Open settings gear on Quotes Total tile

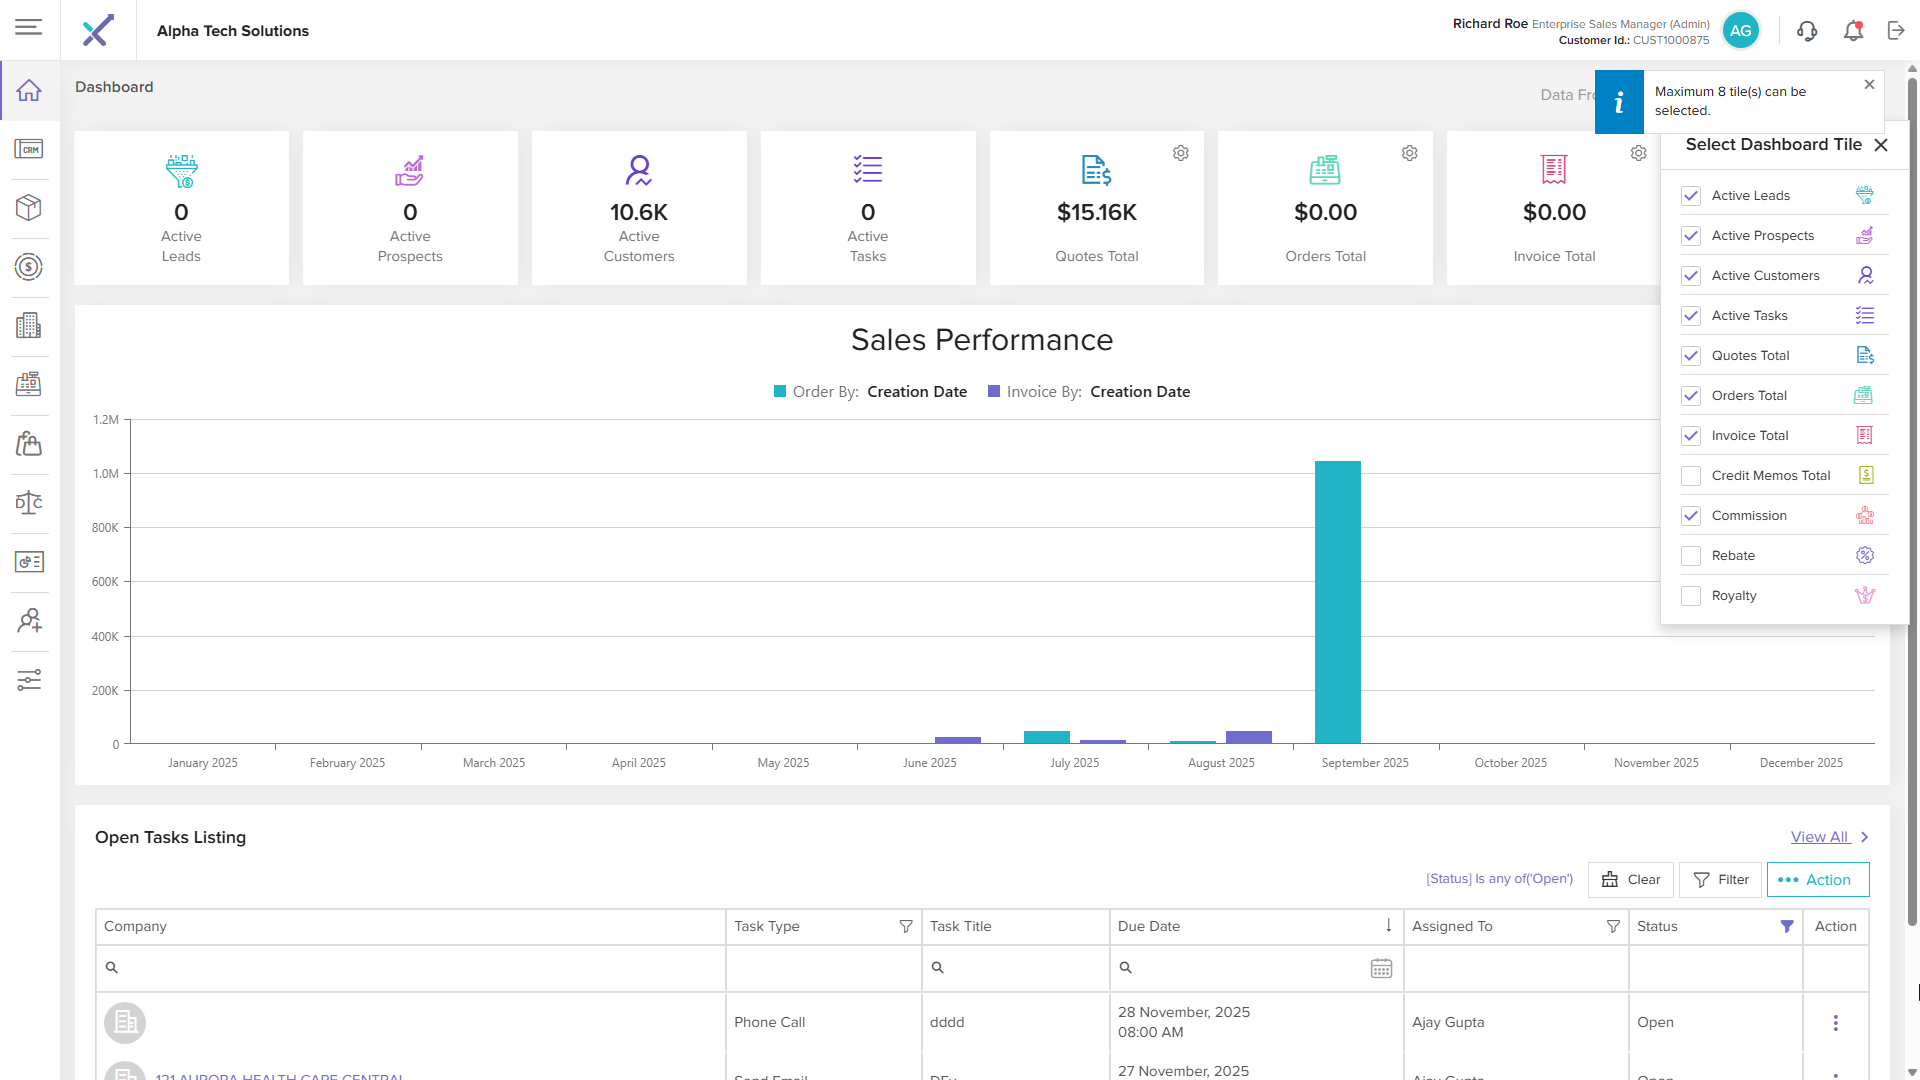pos(1181,153)
